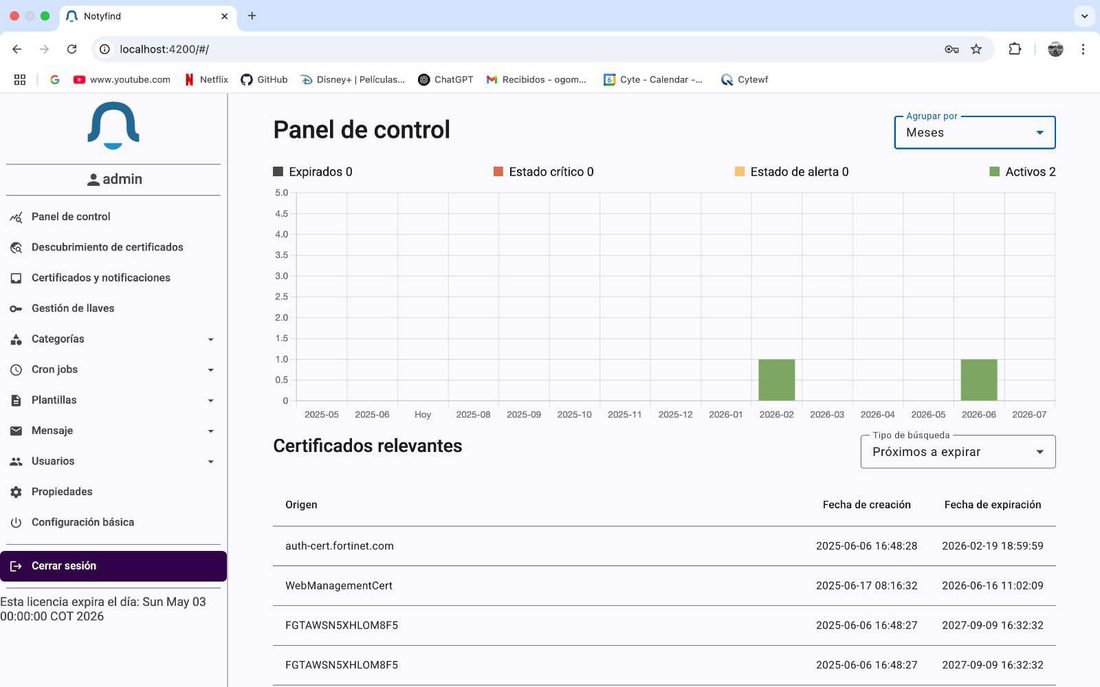Click the Notyfind bell logo

[113, 125]
